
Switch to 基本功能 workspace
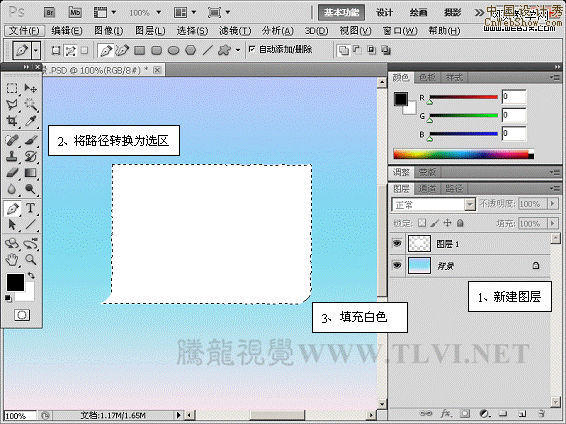click(341, 13)
